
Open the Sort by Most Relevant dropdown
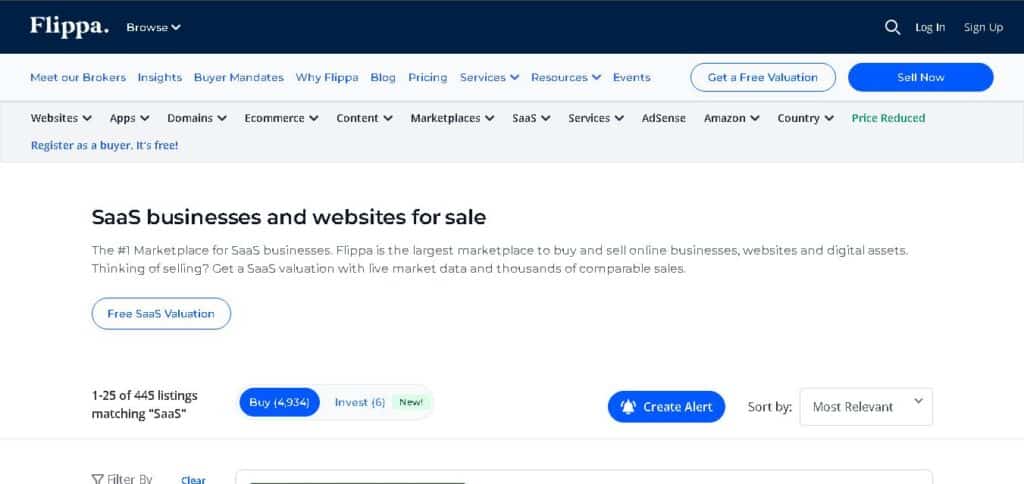point(866,406)
